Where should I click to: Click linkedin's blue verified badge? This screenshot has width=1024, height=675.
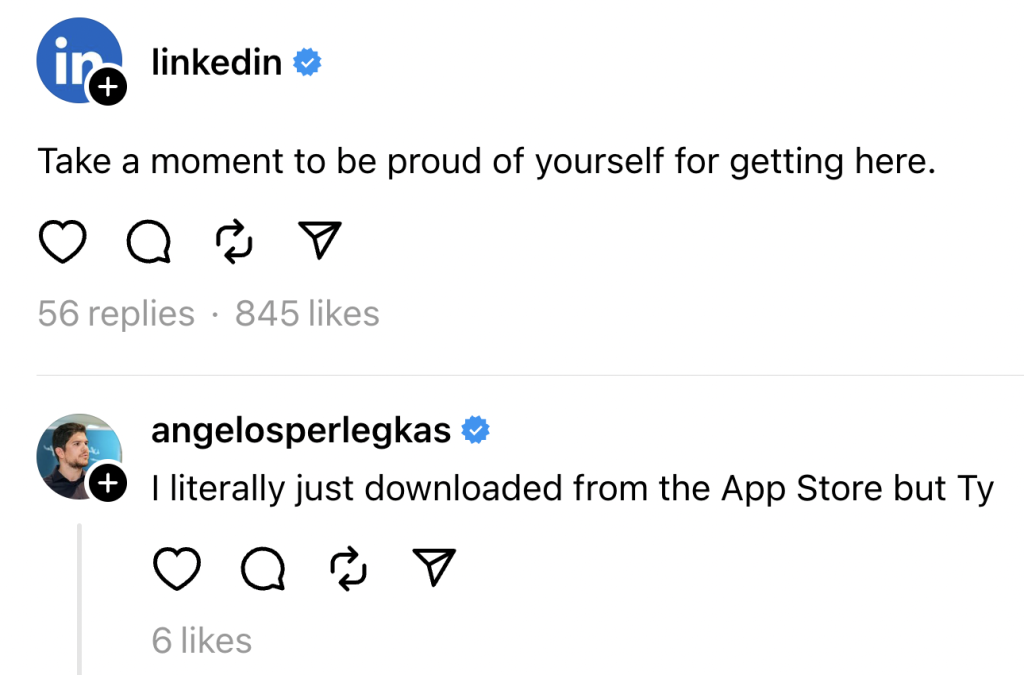point(307,63)
